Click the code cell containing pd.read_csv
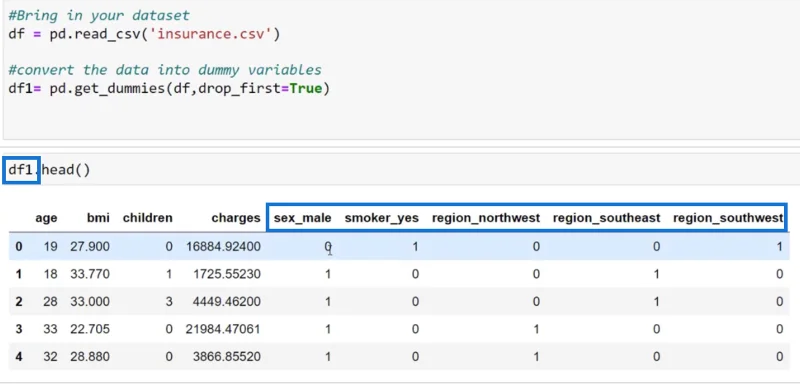The image size is (800, 387). click(x=401, y=69)
